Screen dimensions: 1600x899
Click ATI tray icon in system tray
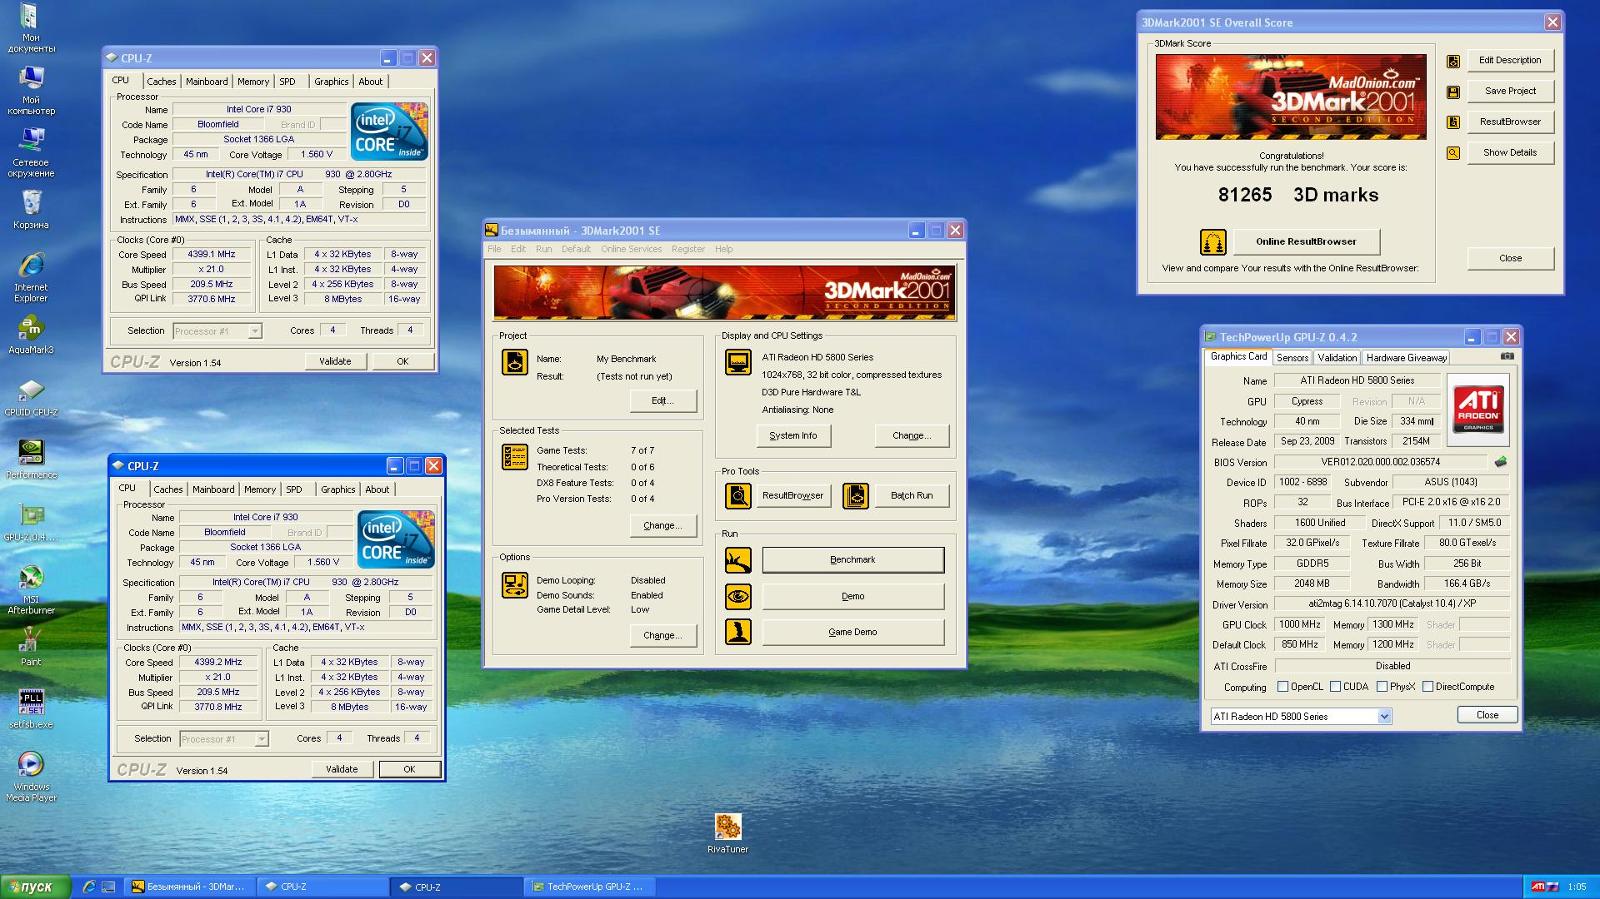coord(1539,887)
